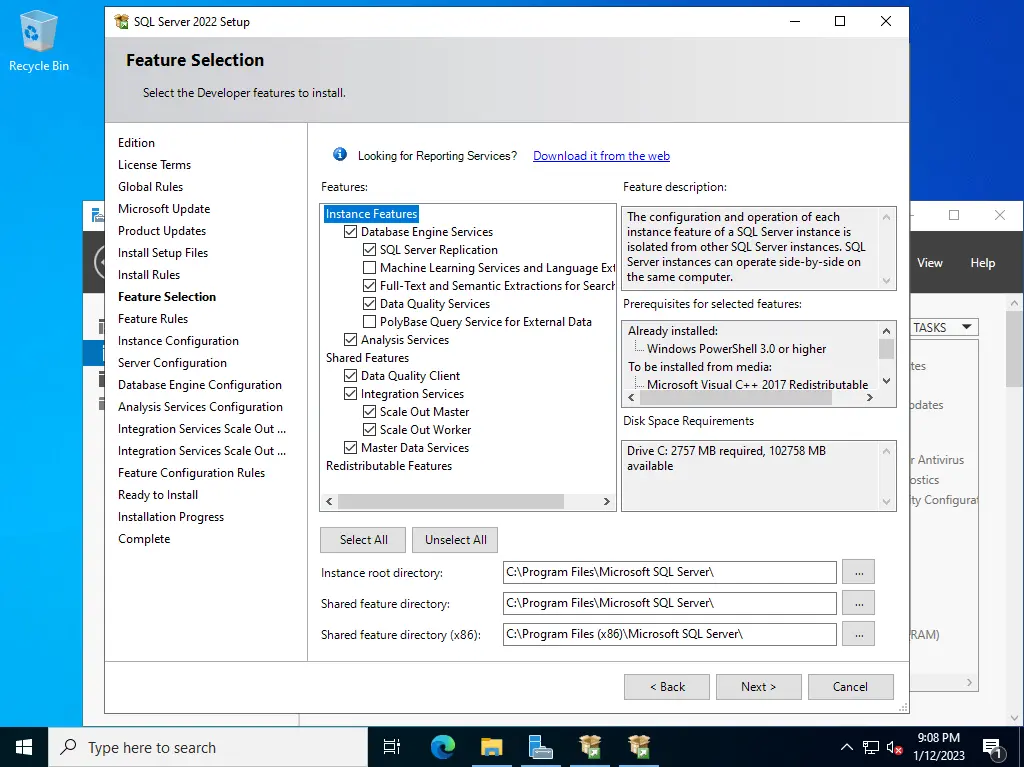Click Download it from the web link
The width and height of the screenshot is (1024, 767).
pyautogui.click(x=601, y=155)
